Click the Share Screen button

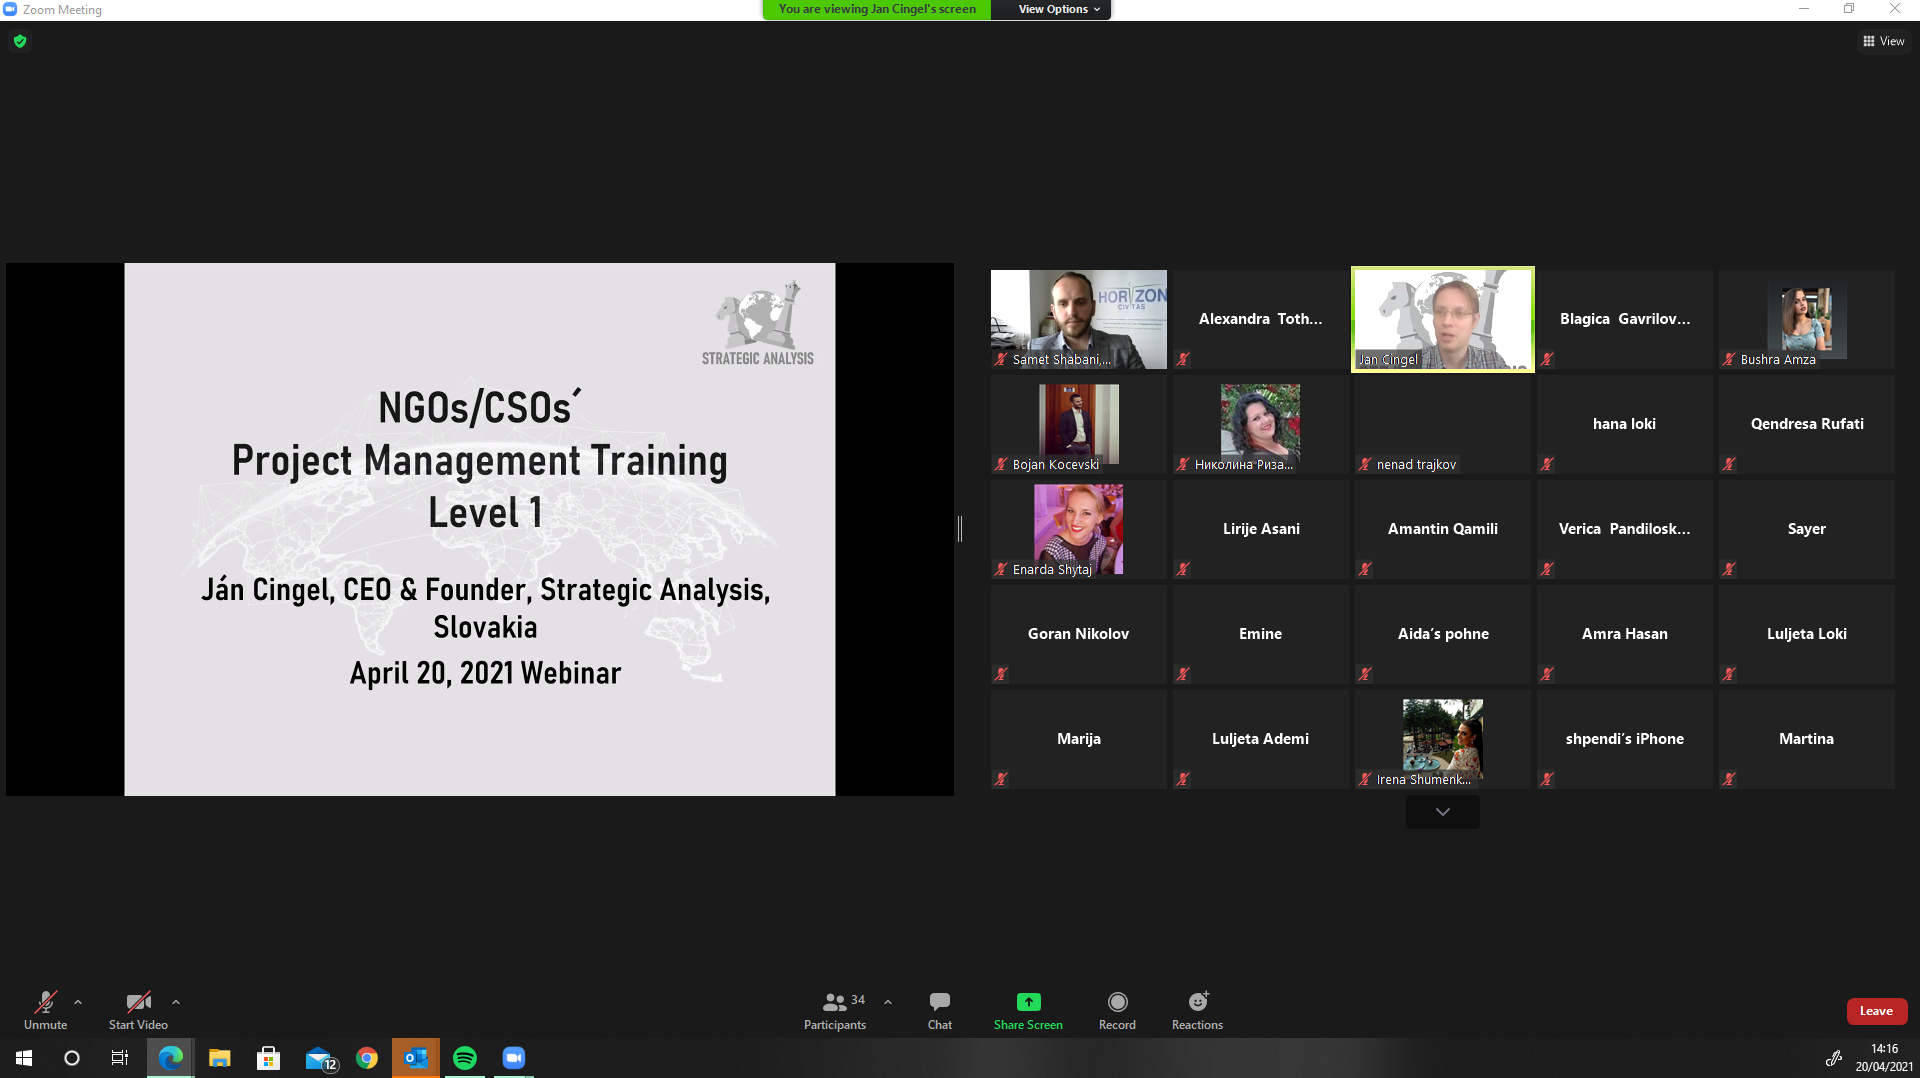1028,1011
